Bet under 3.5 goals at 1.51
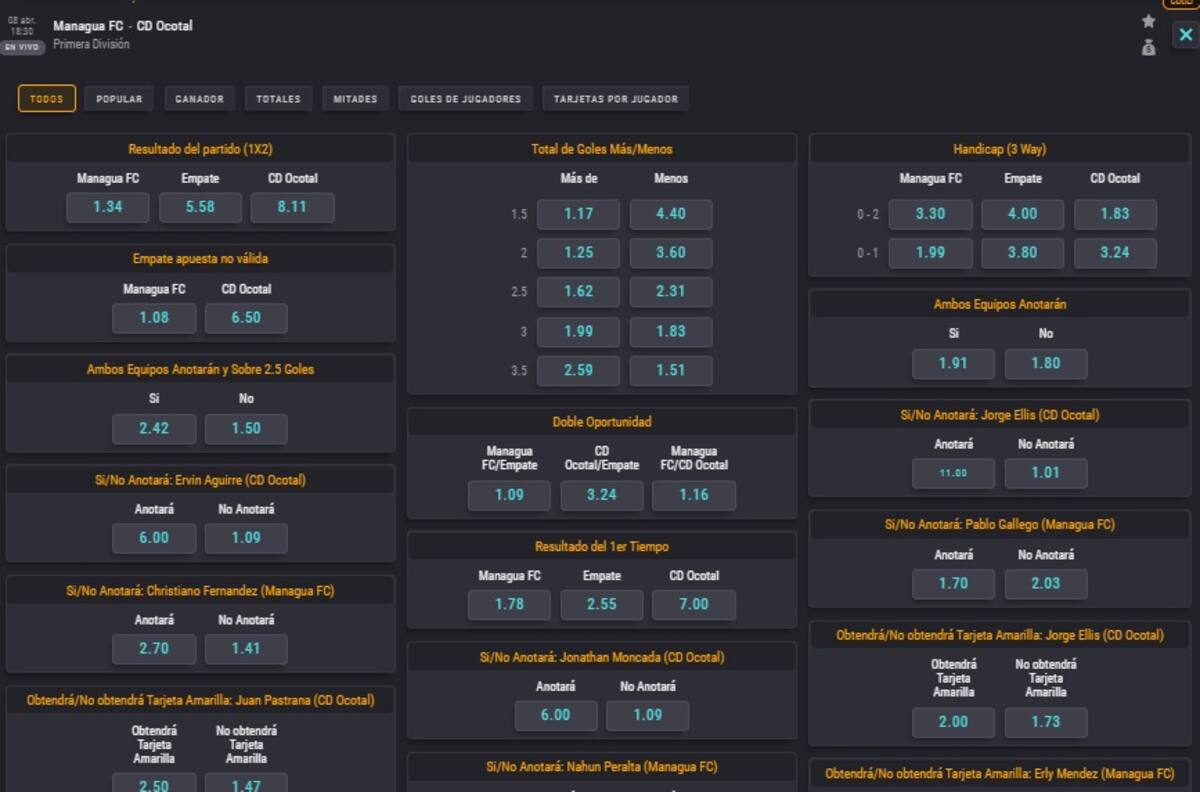The image size is (1200, 792). [671, 371]
